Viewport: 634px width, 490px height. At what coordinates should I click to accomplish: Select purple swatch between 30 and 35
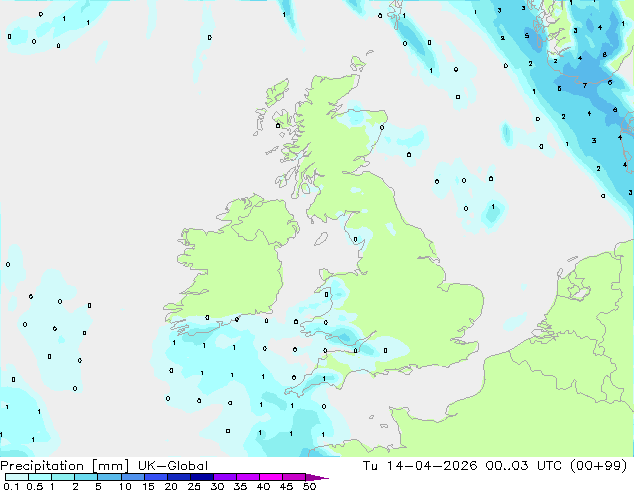225,477
